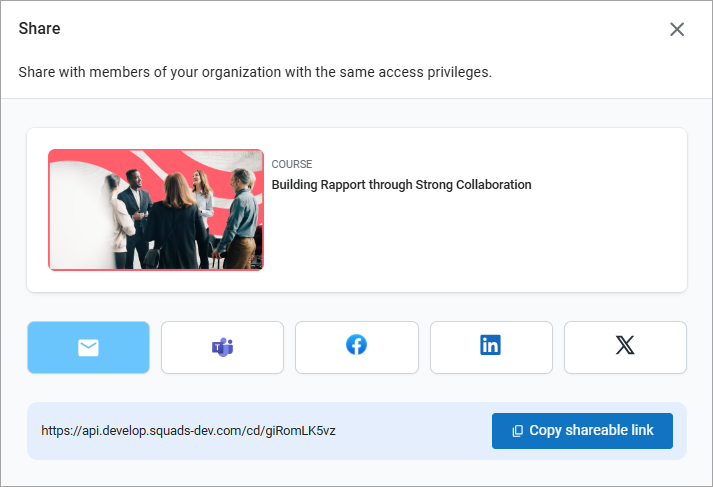Close the Share dialog
The height and width of the screenshot is (487, 713).
tap(677, 29)
